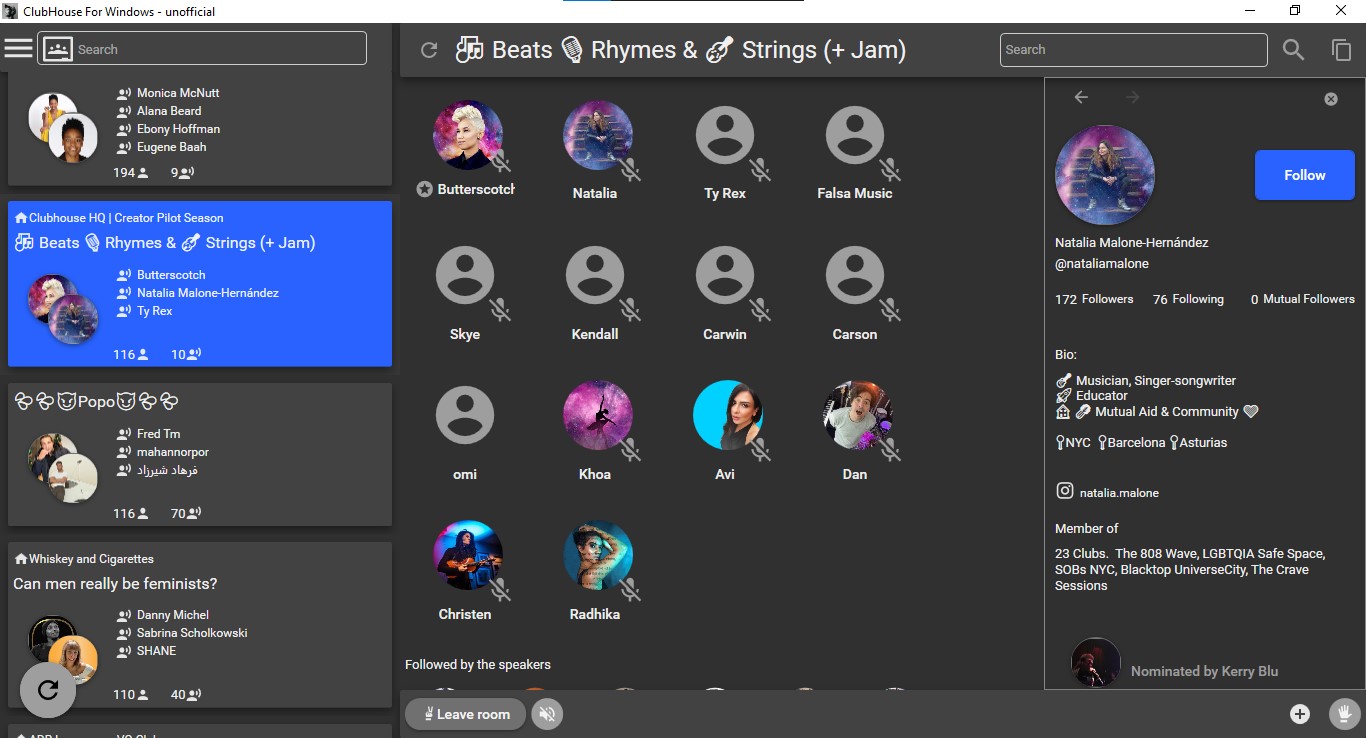
Task: Open Carwin's profile avatar
Action: coord(725,275)
